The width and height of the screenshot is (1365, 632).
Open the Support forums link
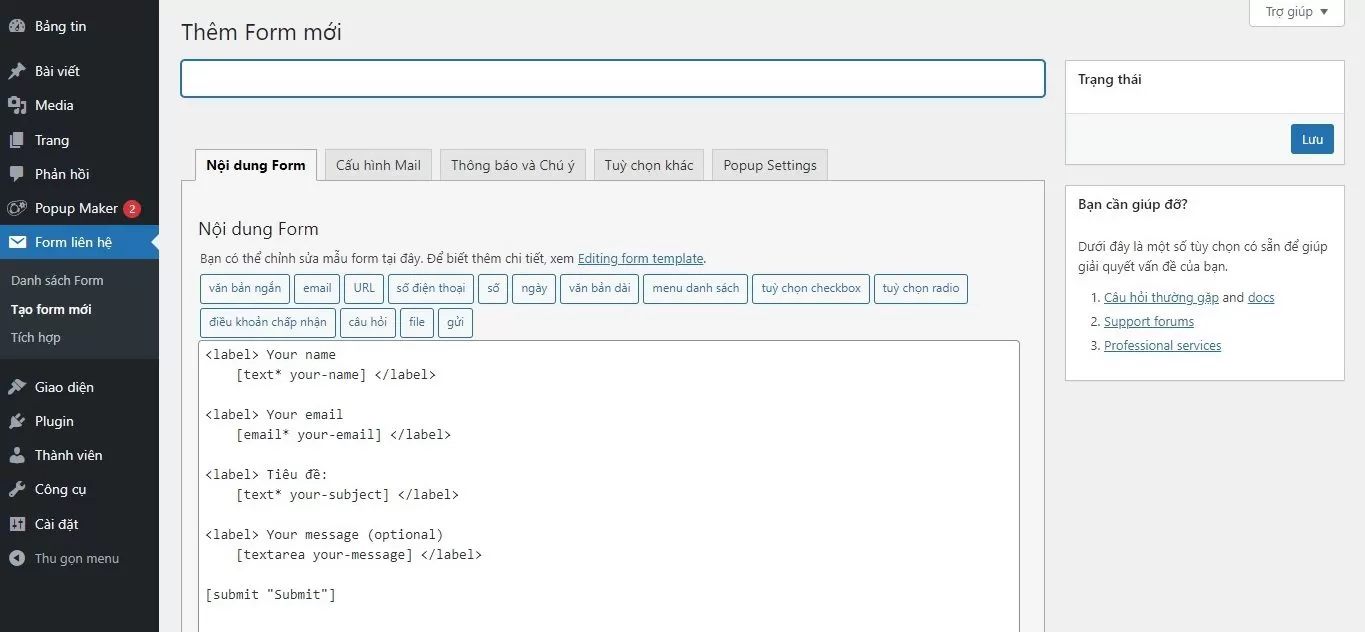click(1149, 321)
